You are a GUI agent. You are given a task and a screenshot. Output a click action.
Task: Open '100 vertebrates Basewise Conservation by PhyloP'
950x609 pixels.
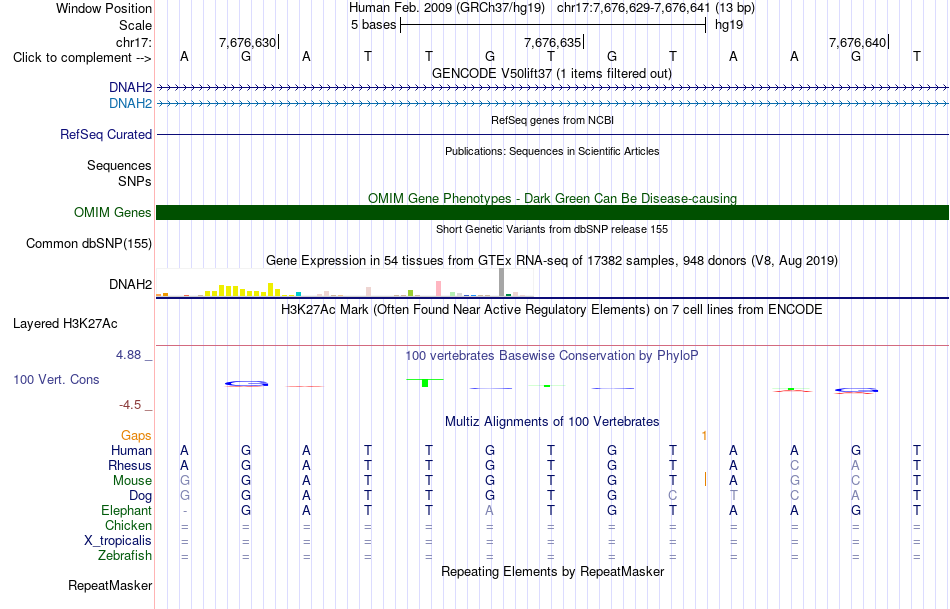(x=552, y=356)
